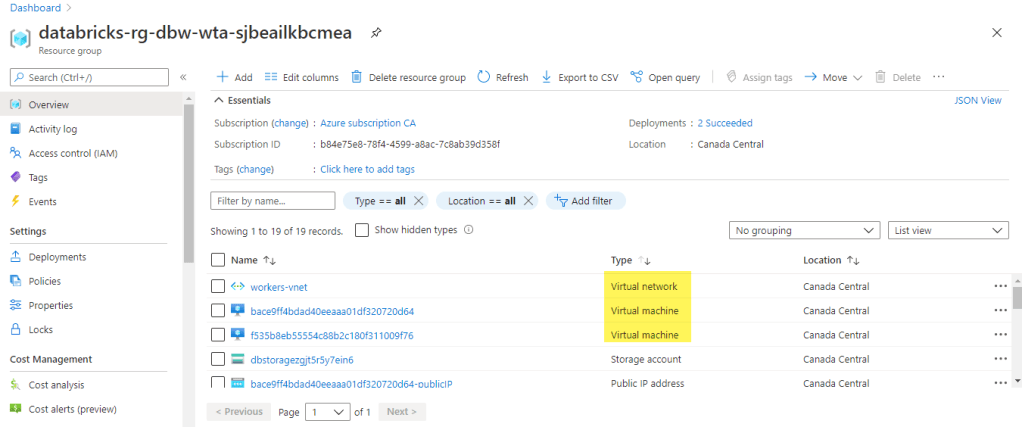Open query with the query icon
The image size is (1022, 427).
click(x=636, y=77)
